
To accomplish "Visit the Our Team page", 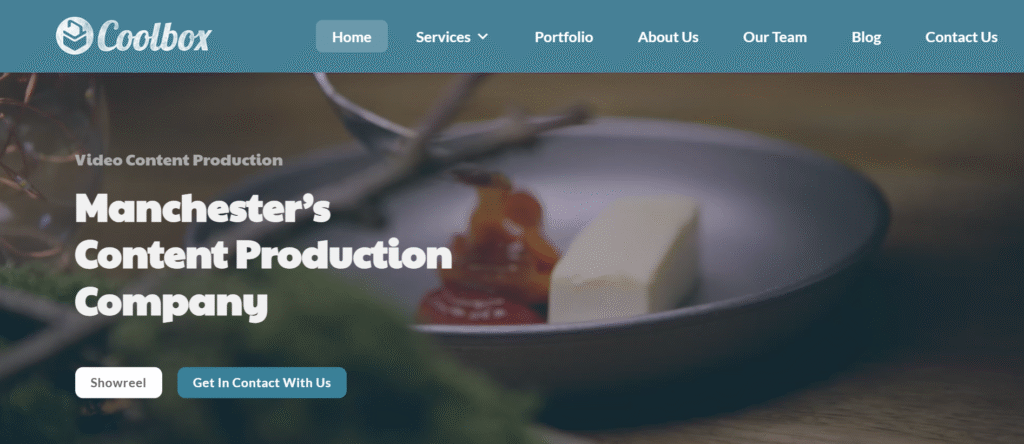I will click(x=775, y=37).
